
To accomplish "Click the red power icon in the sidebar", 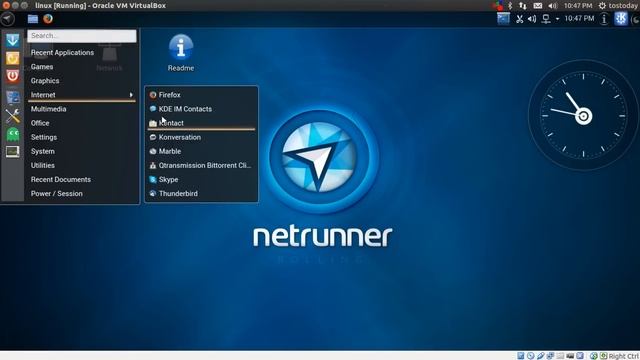I will coord(13,76).
